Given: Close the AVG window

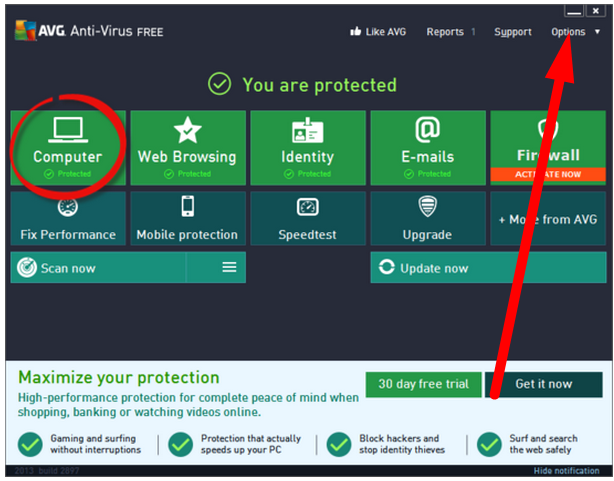Looking at the screenshot, I should point(596,11).
